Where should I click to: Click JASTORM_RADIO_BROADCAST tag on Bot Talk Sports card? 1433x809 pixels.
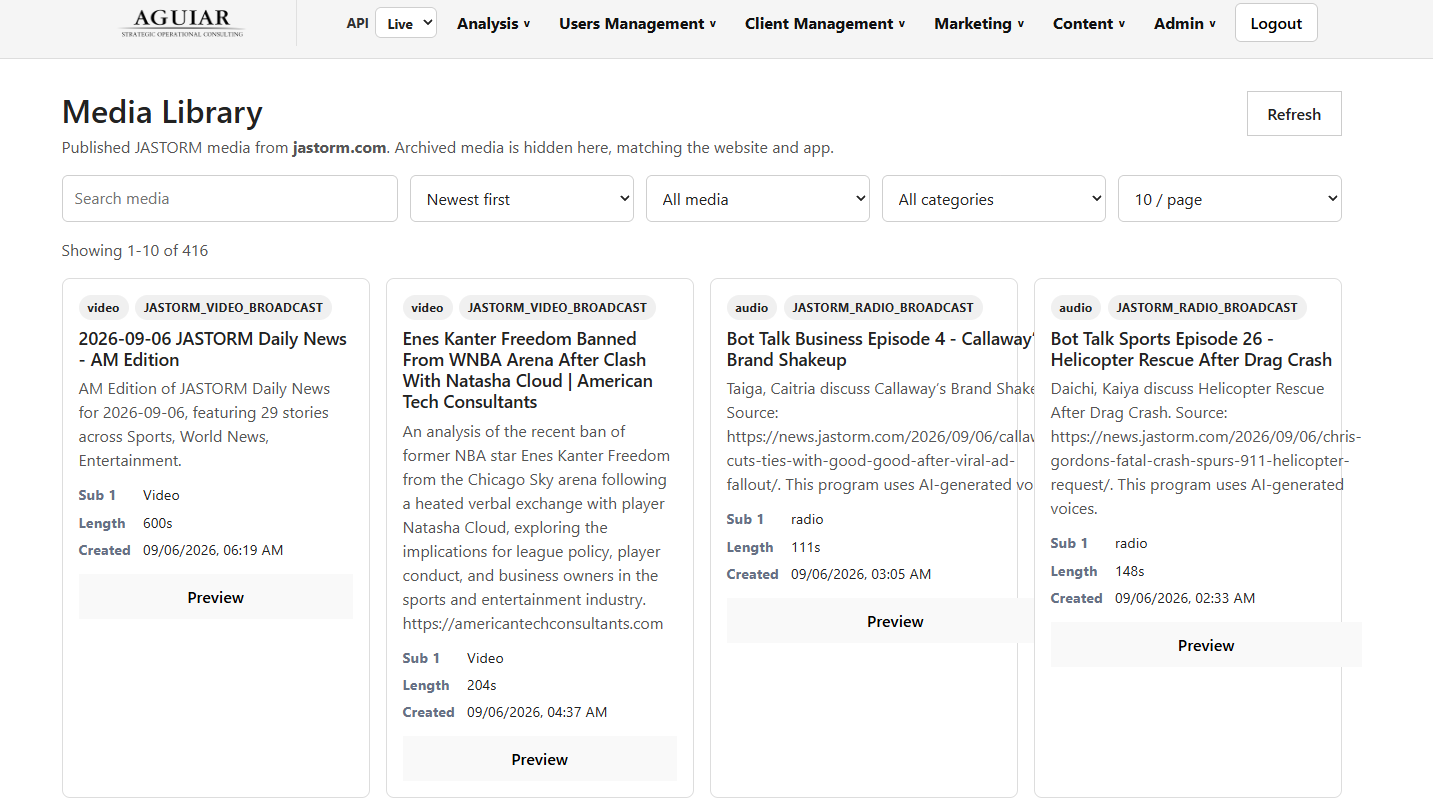pyautogui.click(x=1207, y=307)
